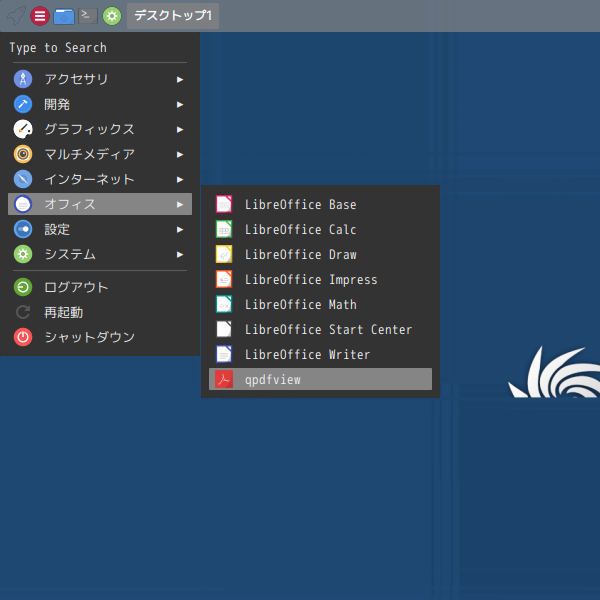Open the グラフィックス category
The height and width of the screenshot is (600, 600).
(x=100, y=129)
